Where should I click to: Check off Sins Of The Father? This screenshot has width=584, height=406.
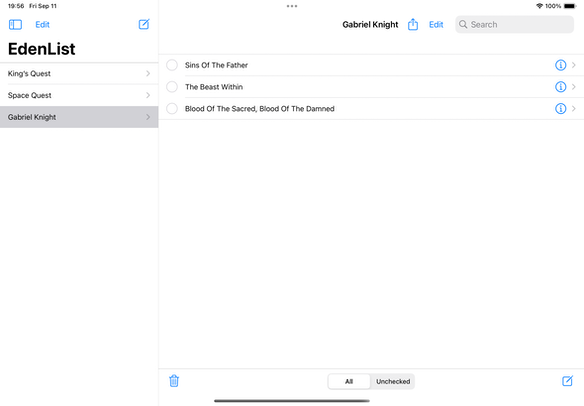point(172,65)
